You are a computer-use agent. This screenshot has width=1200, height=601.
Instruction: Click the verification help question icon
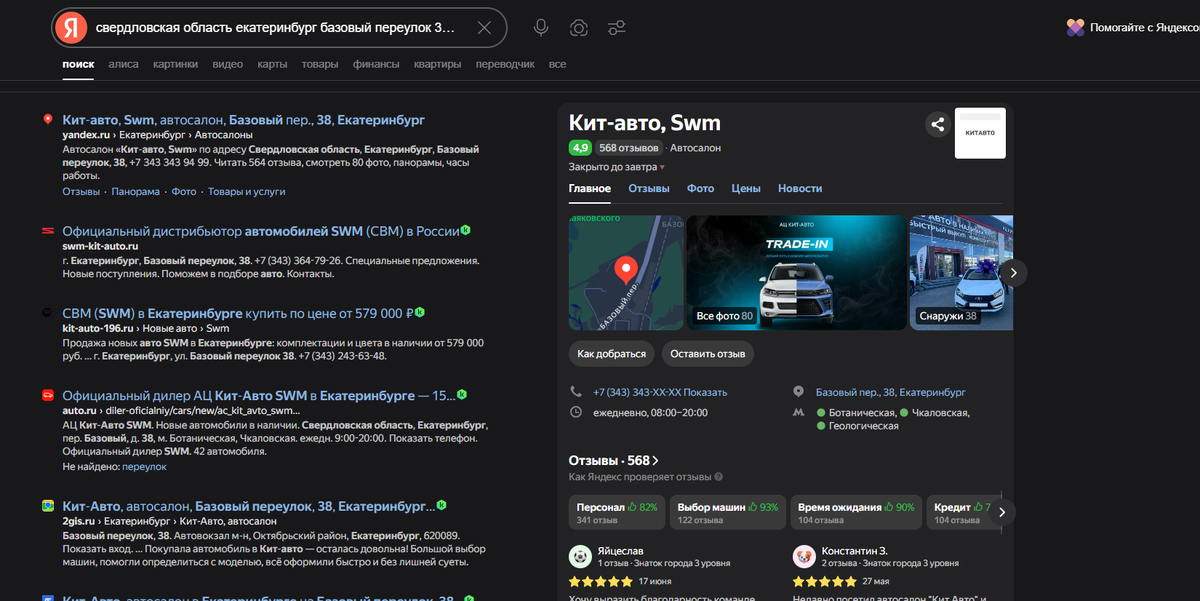(719, 478)
